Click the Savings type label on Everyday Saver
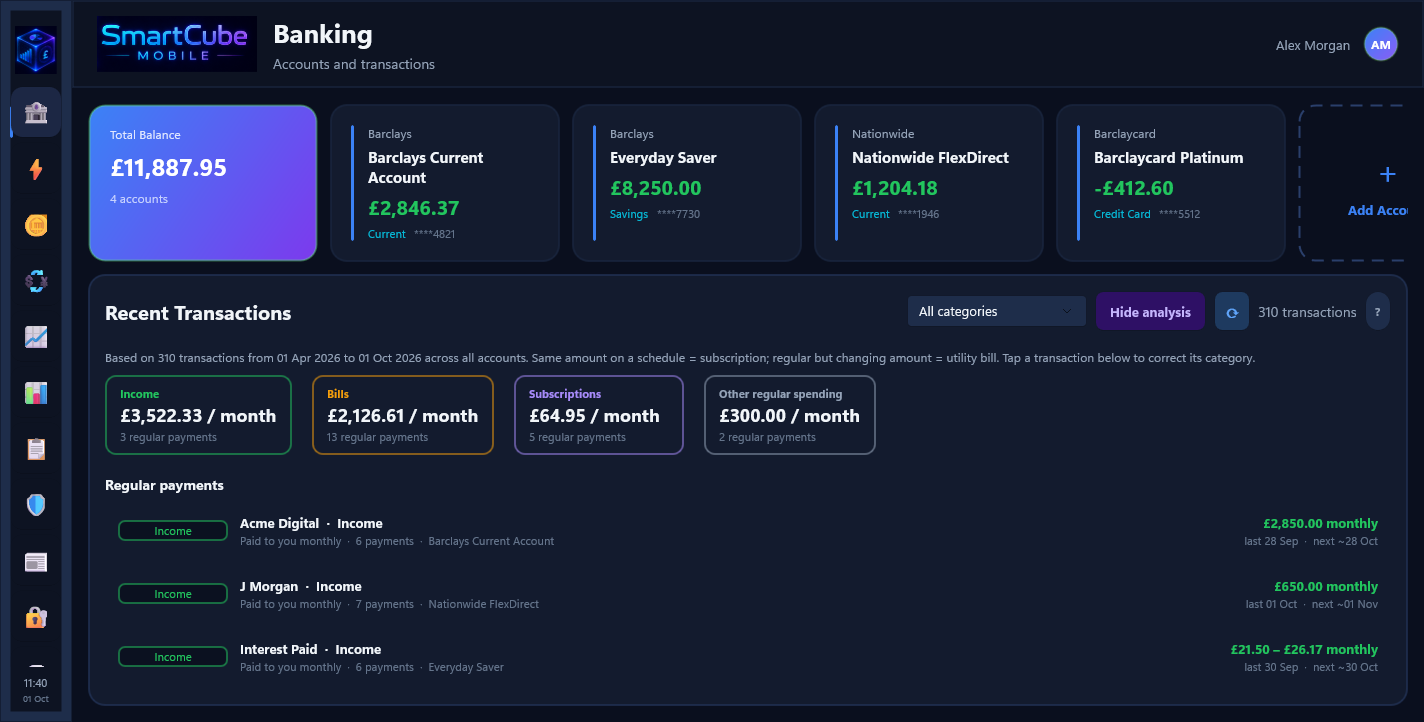 (629, 214)
